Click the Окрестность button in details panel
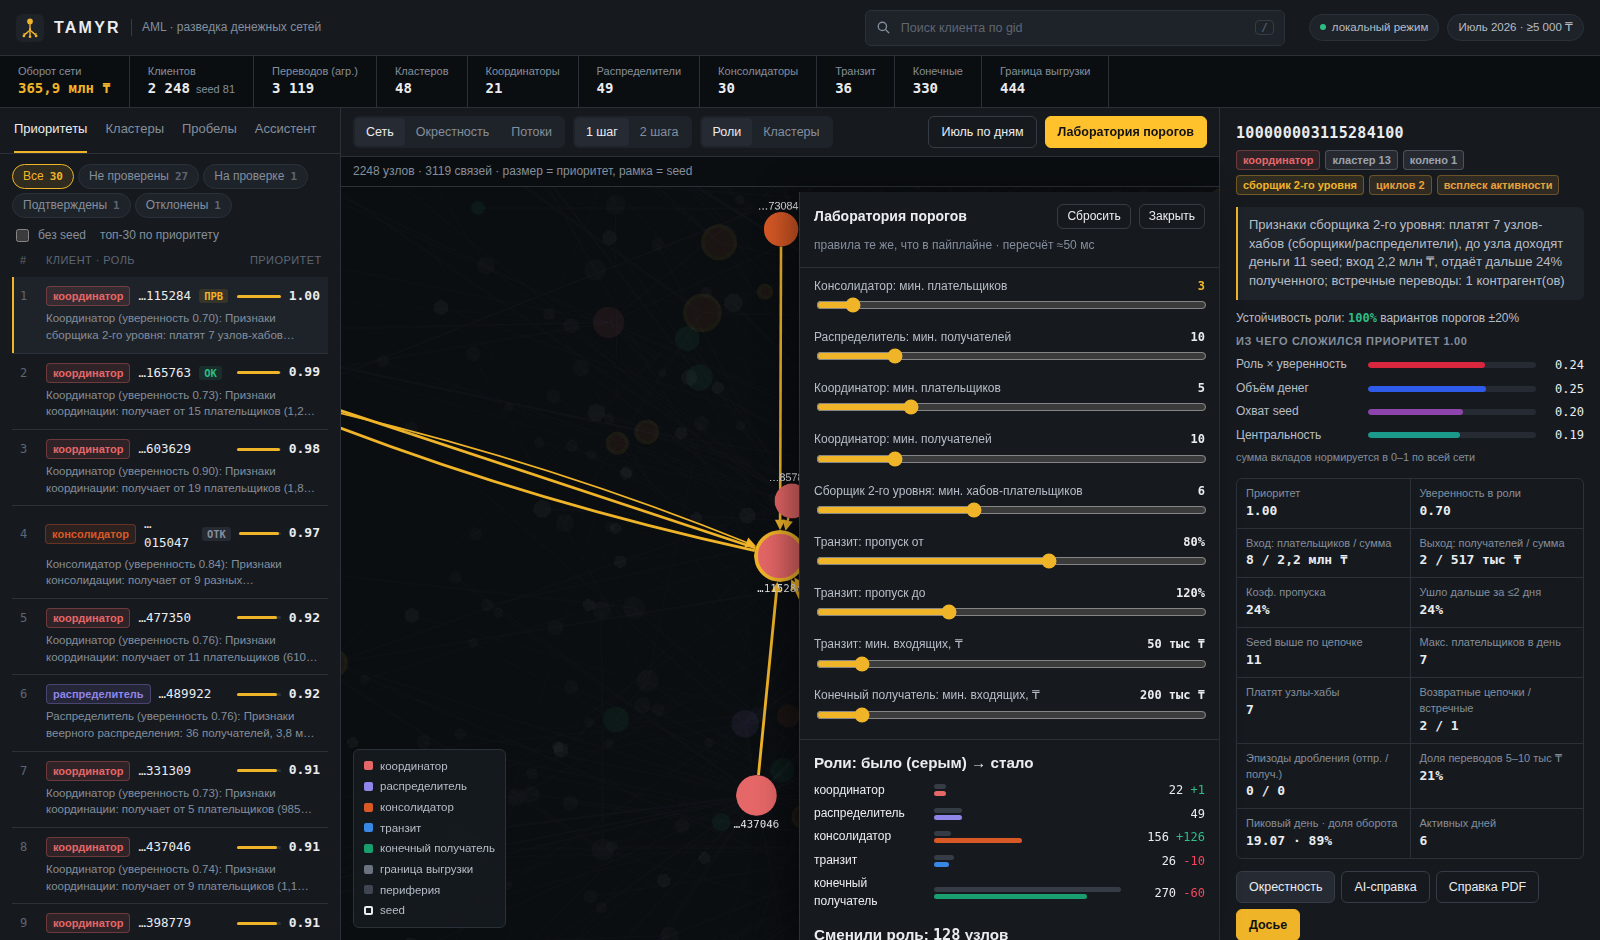This screenshot has width=1600, height=940. 1285,887
